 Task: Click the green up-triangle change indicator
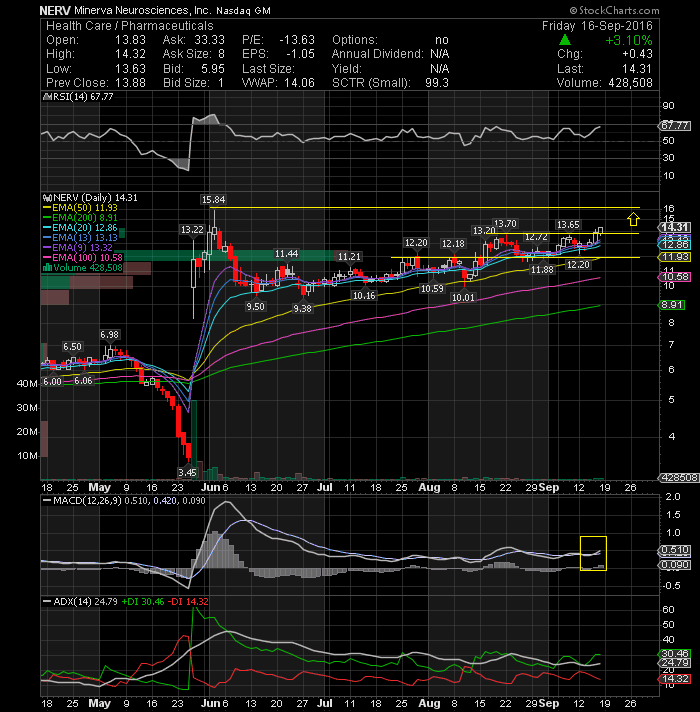[x=565, y=40]
